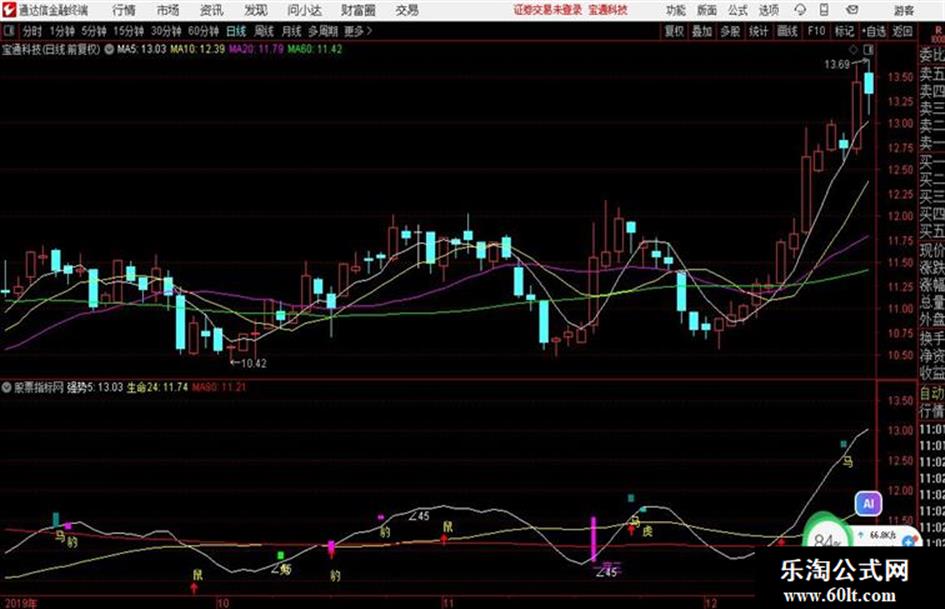Open the 功能 menu
The height and width of the screenshot is (609, 945).
click(x=676, y=10)
